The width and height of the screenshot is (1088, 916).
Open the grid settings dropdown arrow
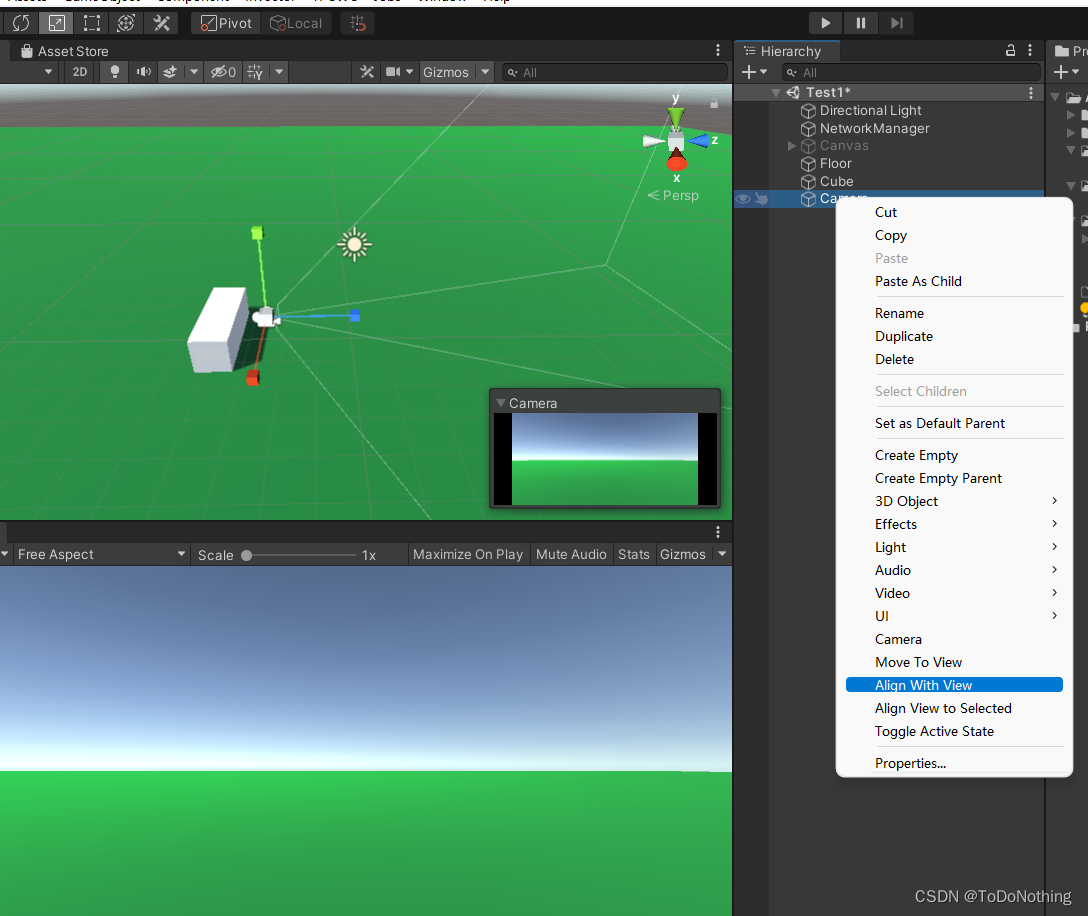(279, 71)
